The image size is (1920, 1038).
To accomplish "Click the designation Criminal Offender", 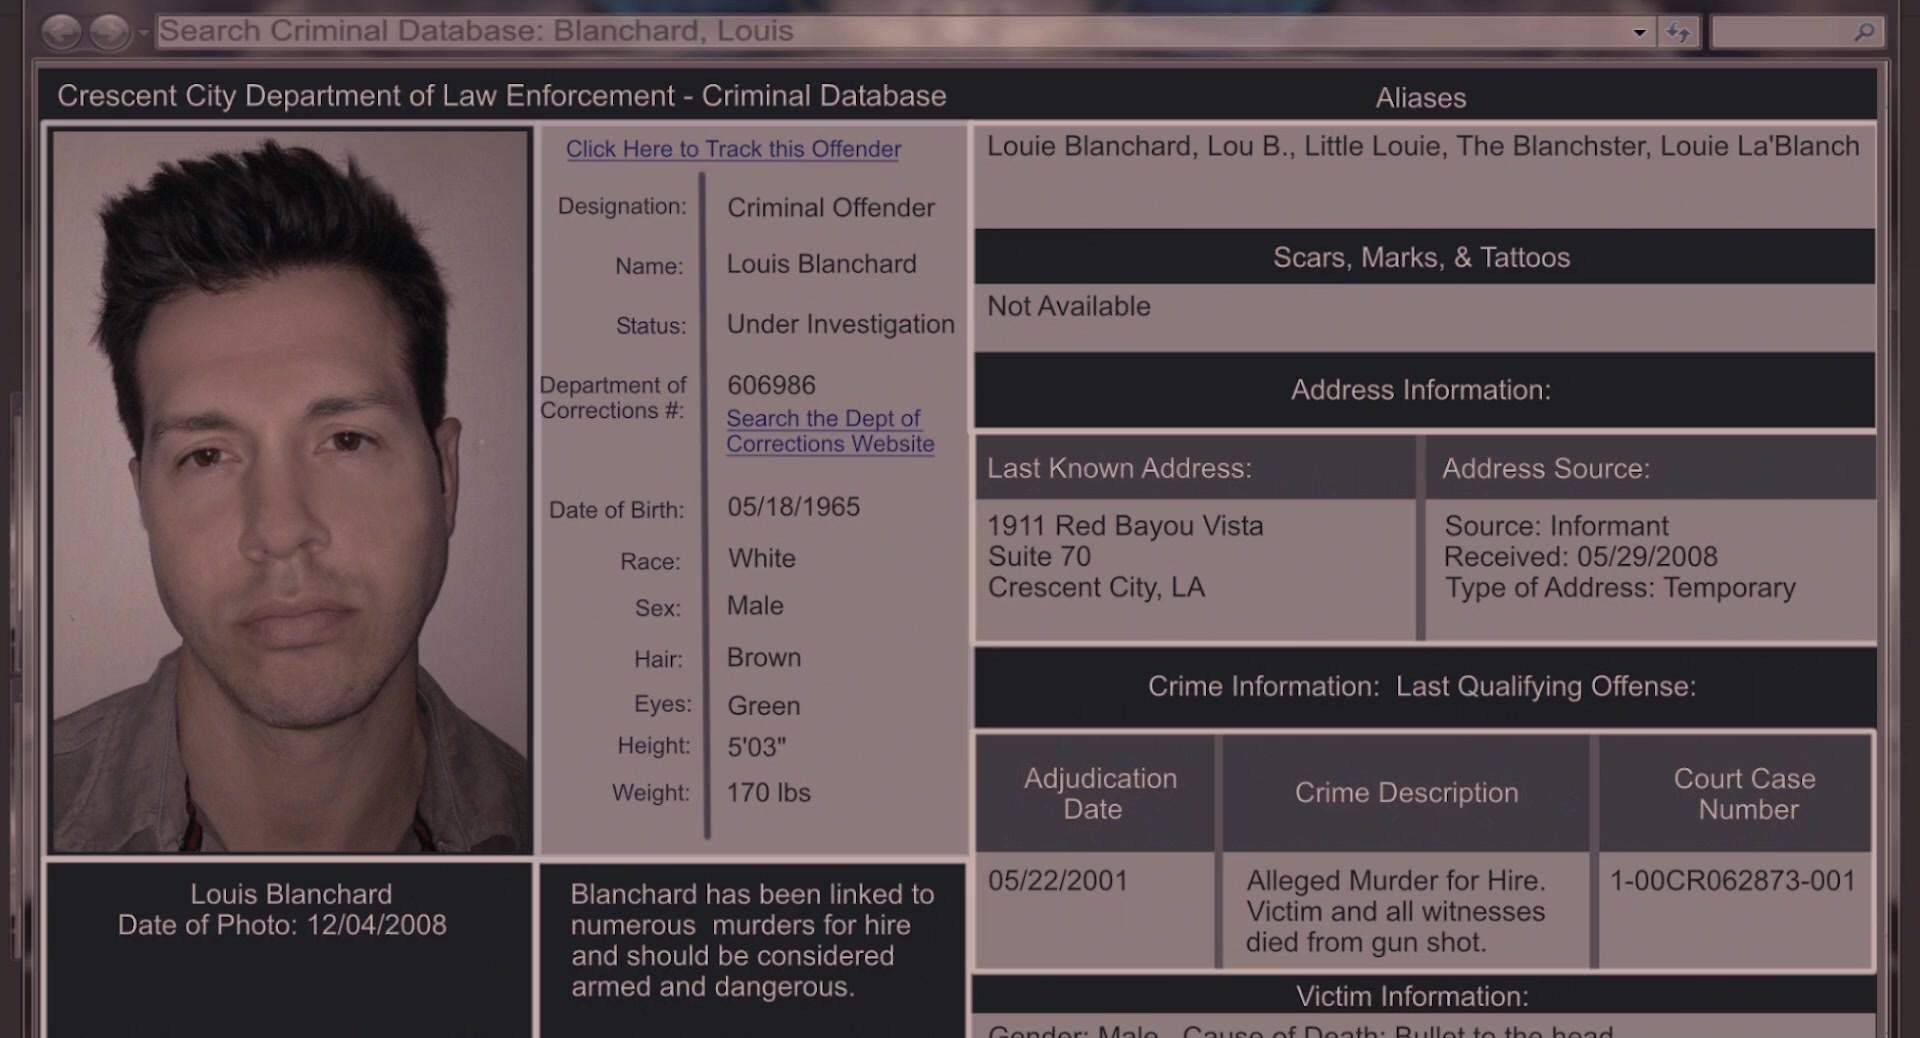I will 830,207.
